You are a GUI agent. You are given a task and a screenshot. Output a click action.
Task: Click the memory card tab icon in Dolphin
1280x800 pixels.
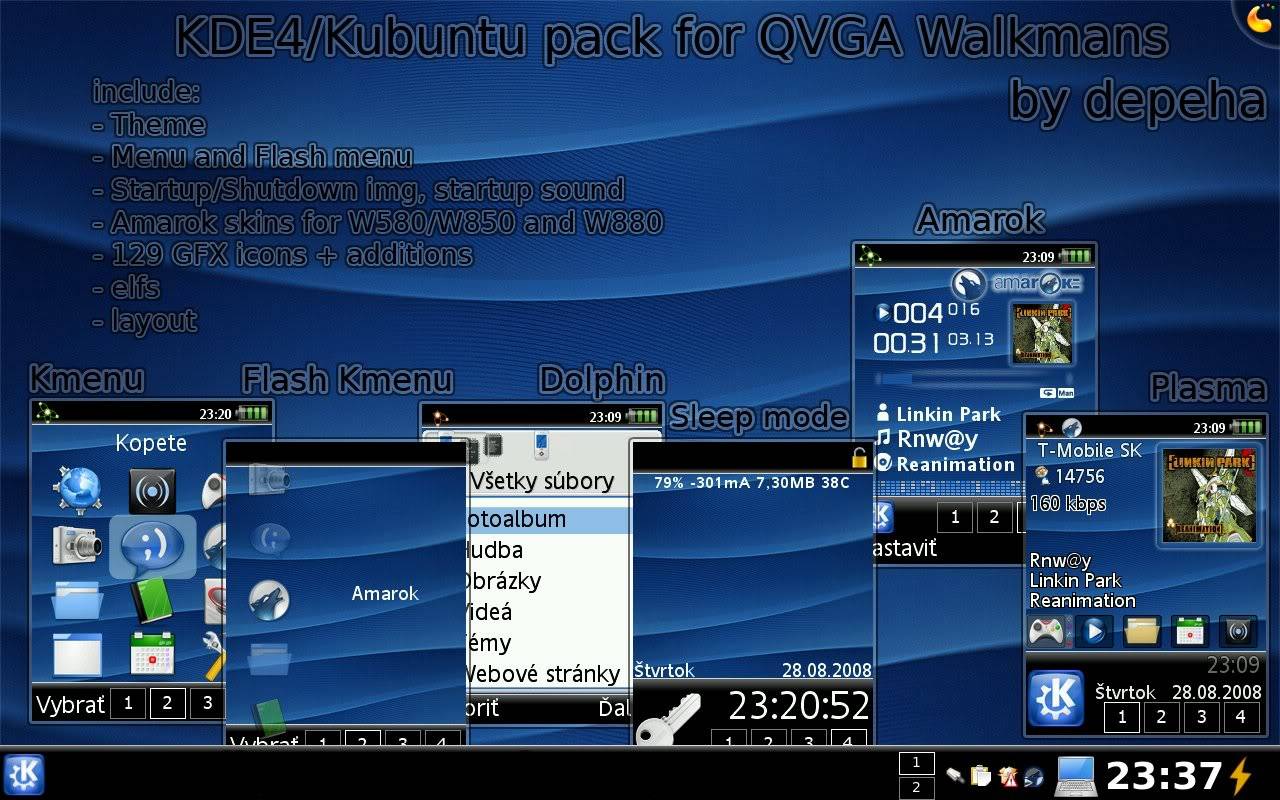tap(493, 445)
